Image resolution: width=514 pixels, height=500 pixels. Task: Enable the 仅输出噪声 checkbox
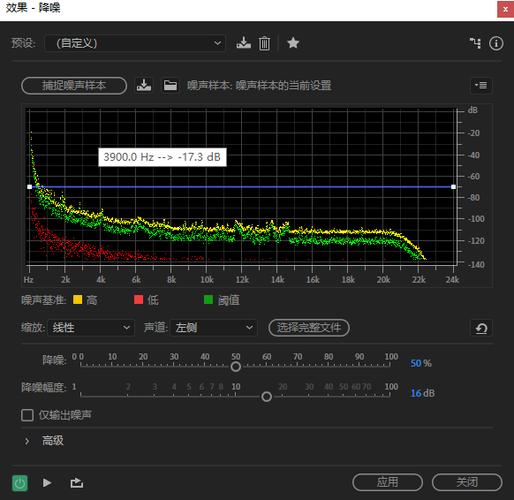tap(27, 415)
